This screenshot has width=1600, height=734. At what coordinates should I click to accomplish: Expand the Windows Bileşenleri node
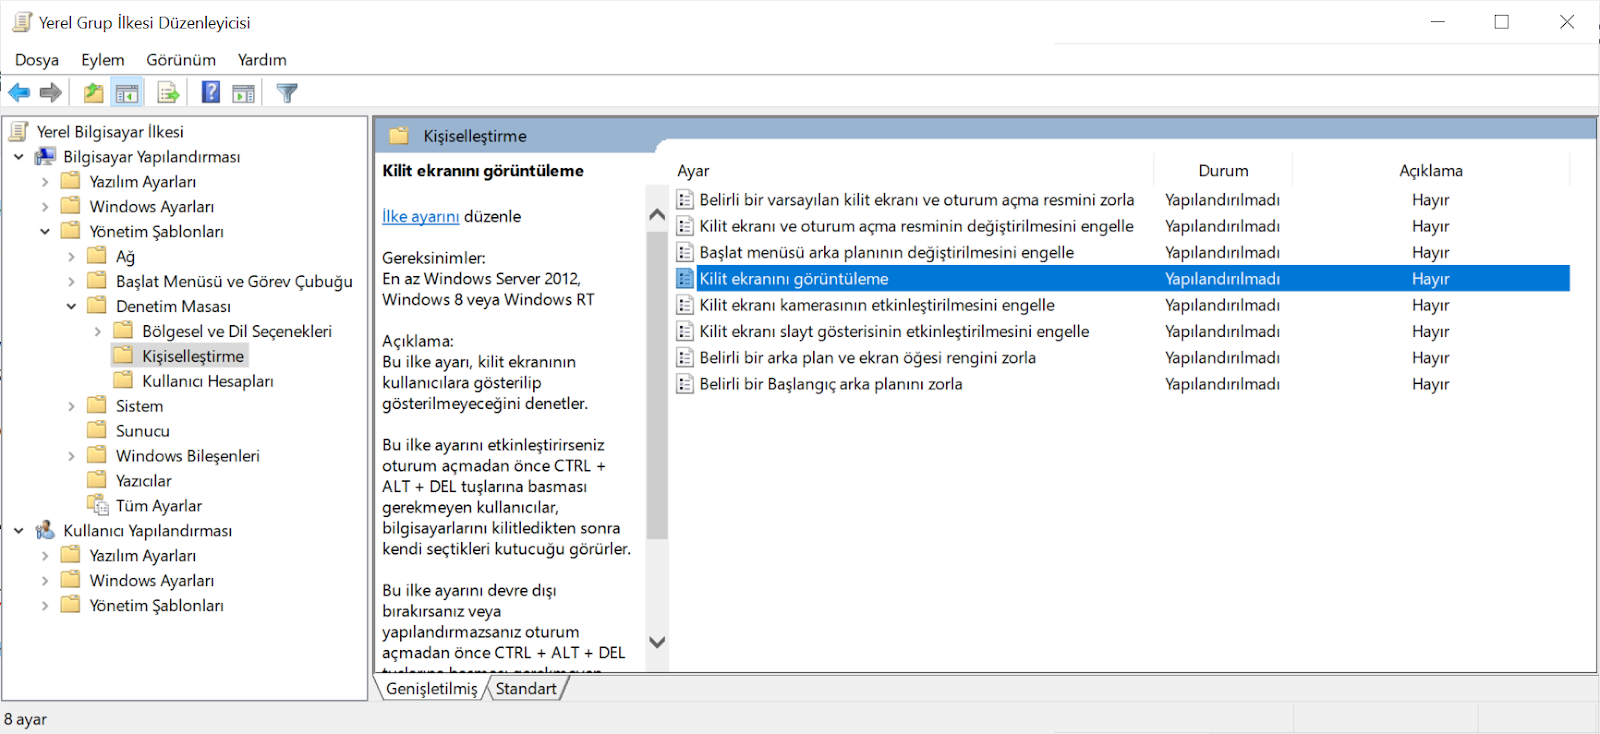click(x=71, y=455)
